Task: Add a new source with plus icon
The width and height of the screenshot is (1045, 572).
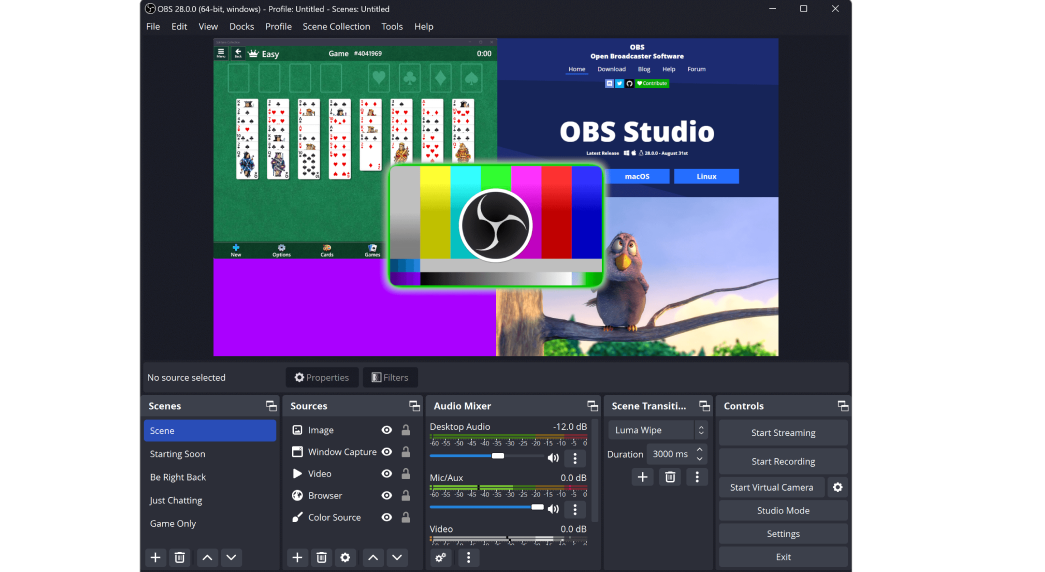Action: click(x=297, y=557)
